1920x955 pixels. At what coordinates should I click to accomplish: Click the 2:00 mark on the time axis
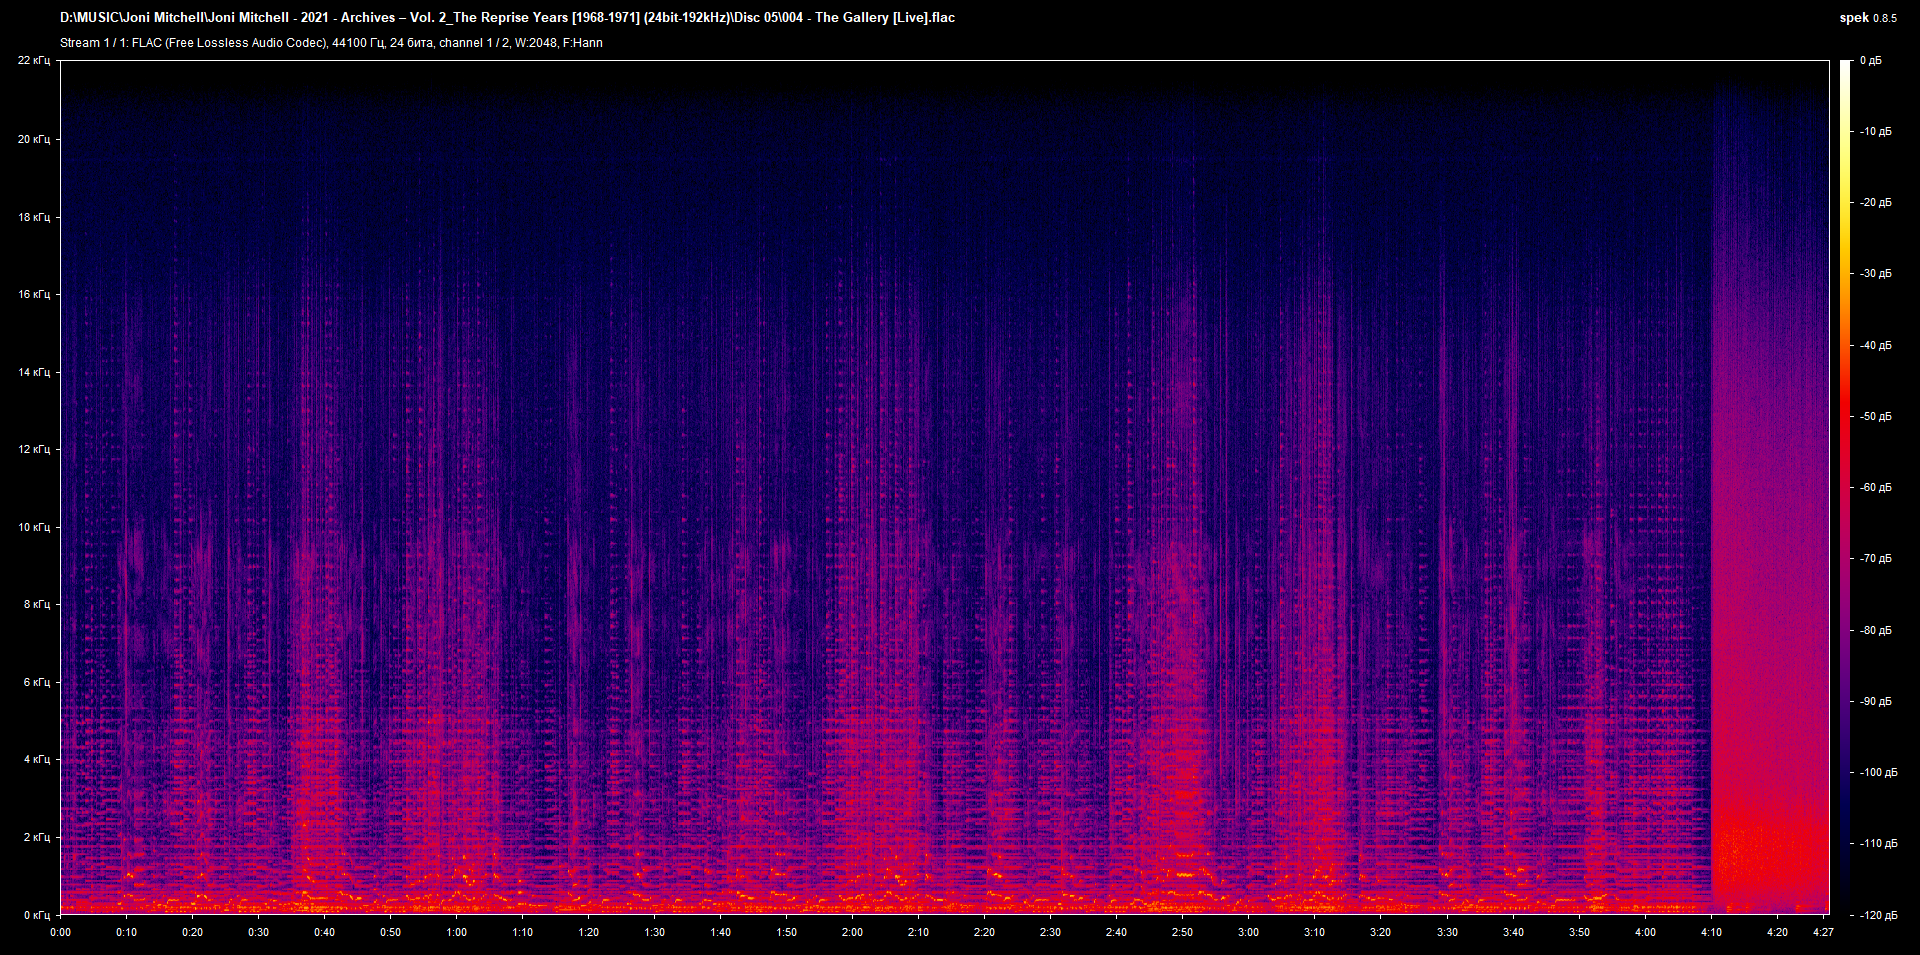pos(853,932)
